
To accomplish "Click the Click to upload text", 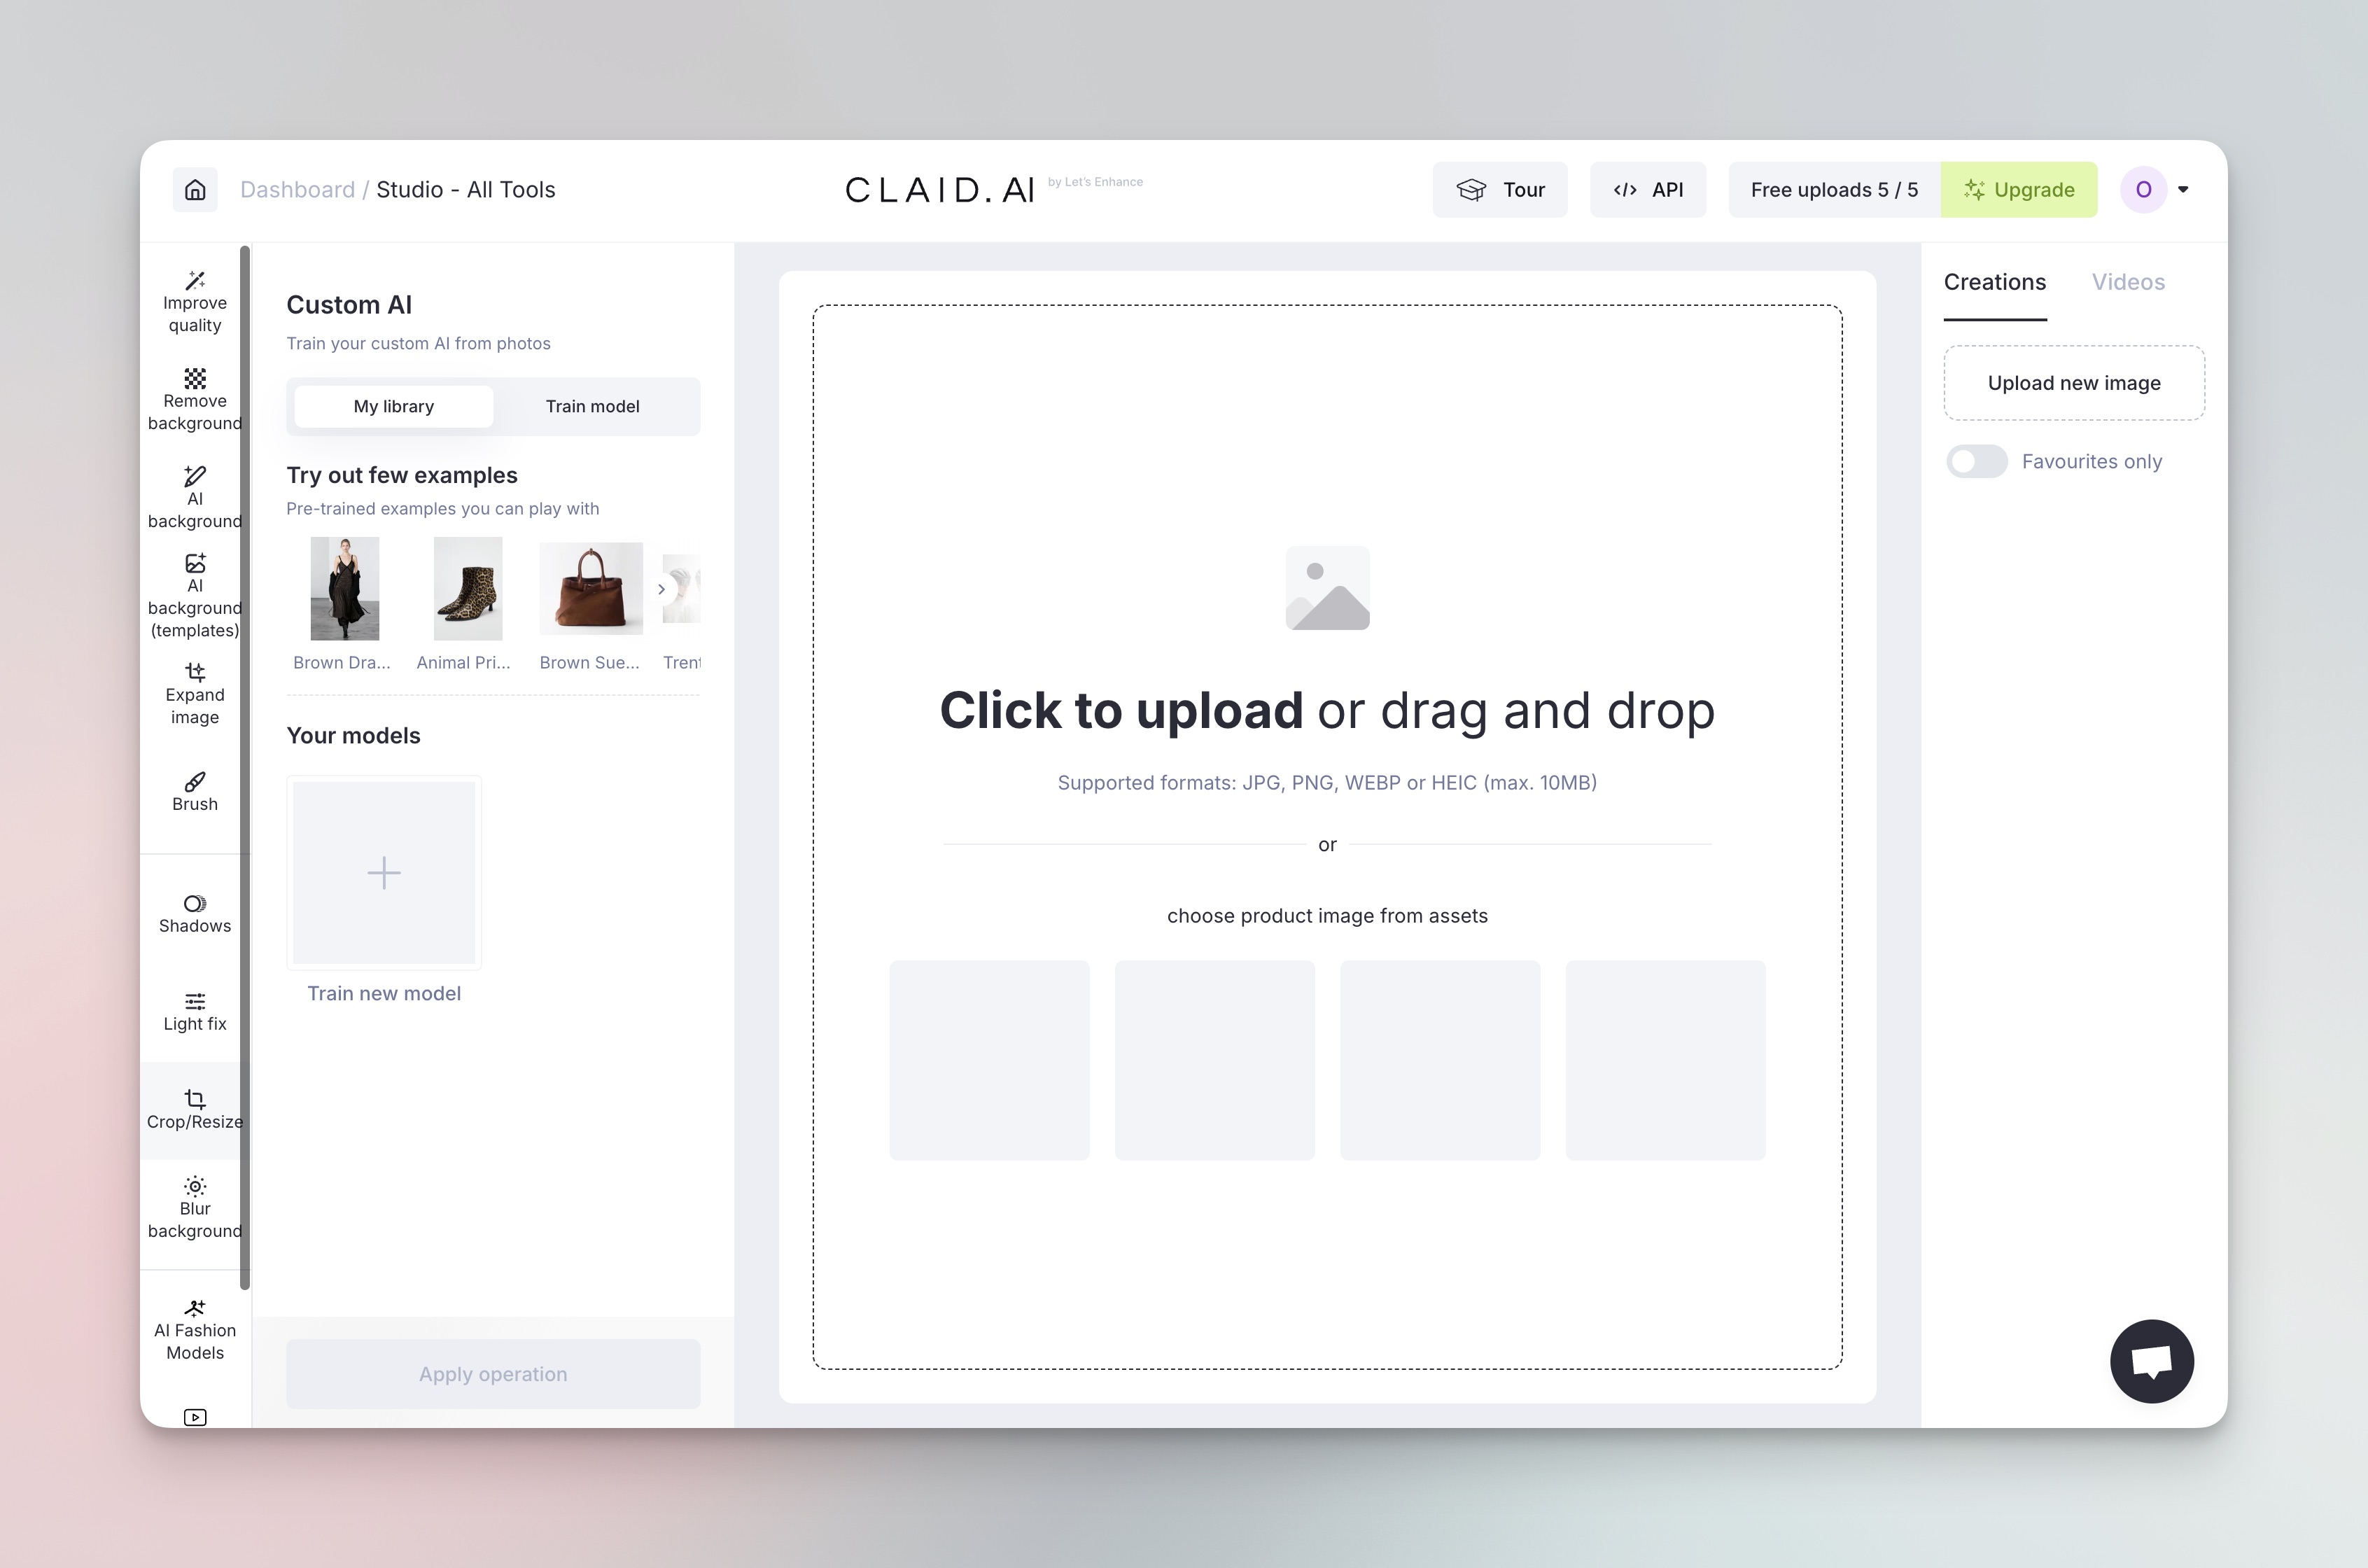I will 1121,711.
